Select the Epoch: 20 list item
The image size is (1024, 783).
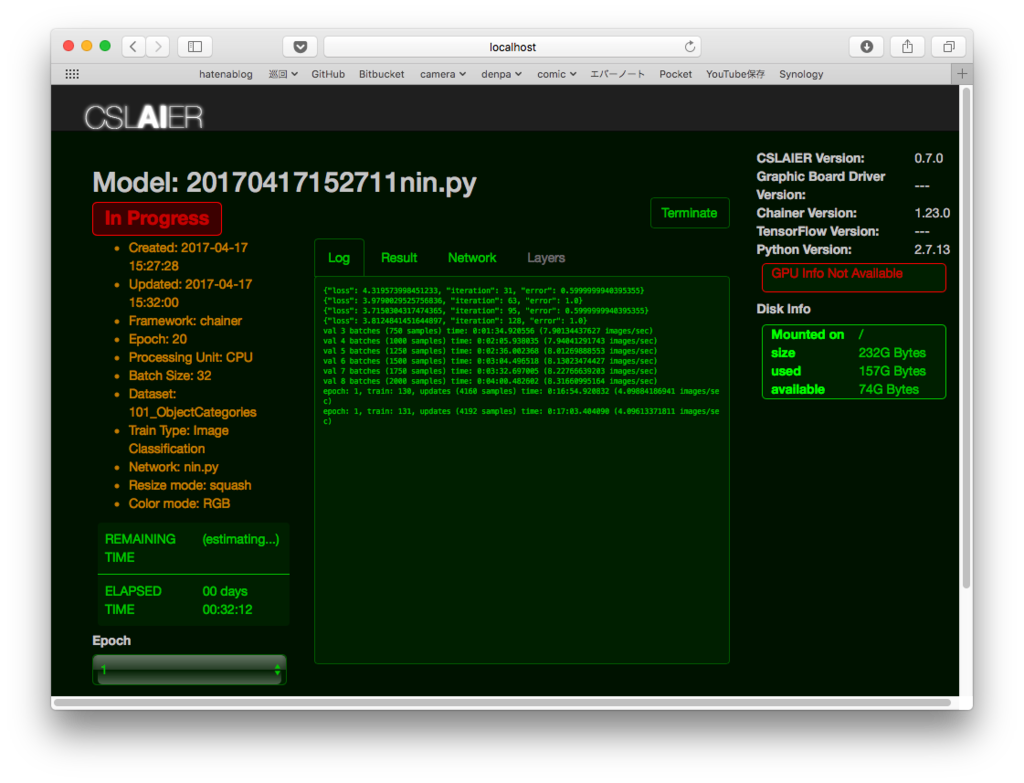click(157, 339)
